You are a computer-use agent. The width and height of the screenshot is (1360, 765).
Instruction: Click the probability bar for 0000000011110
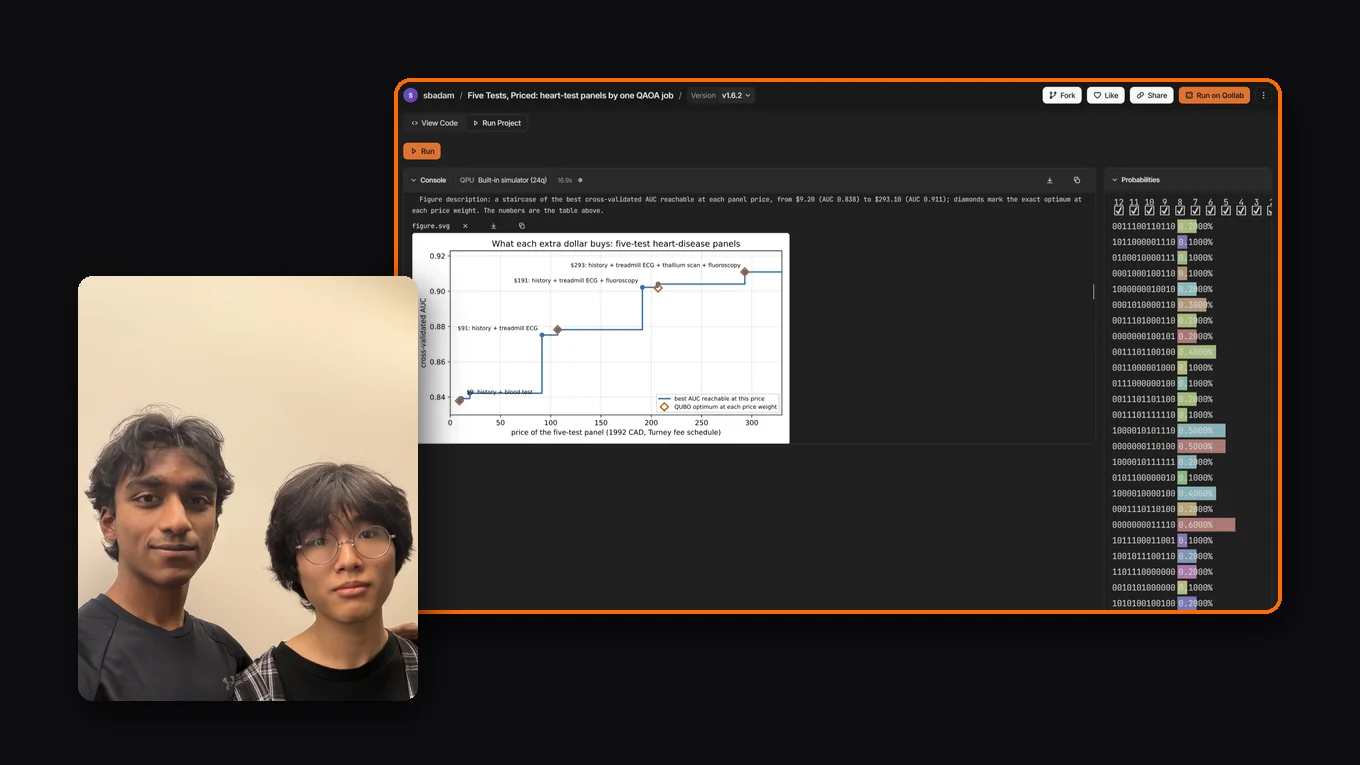(x=1206, y=525)
